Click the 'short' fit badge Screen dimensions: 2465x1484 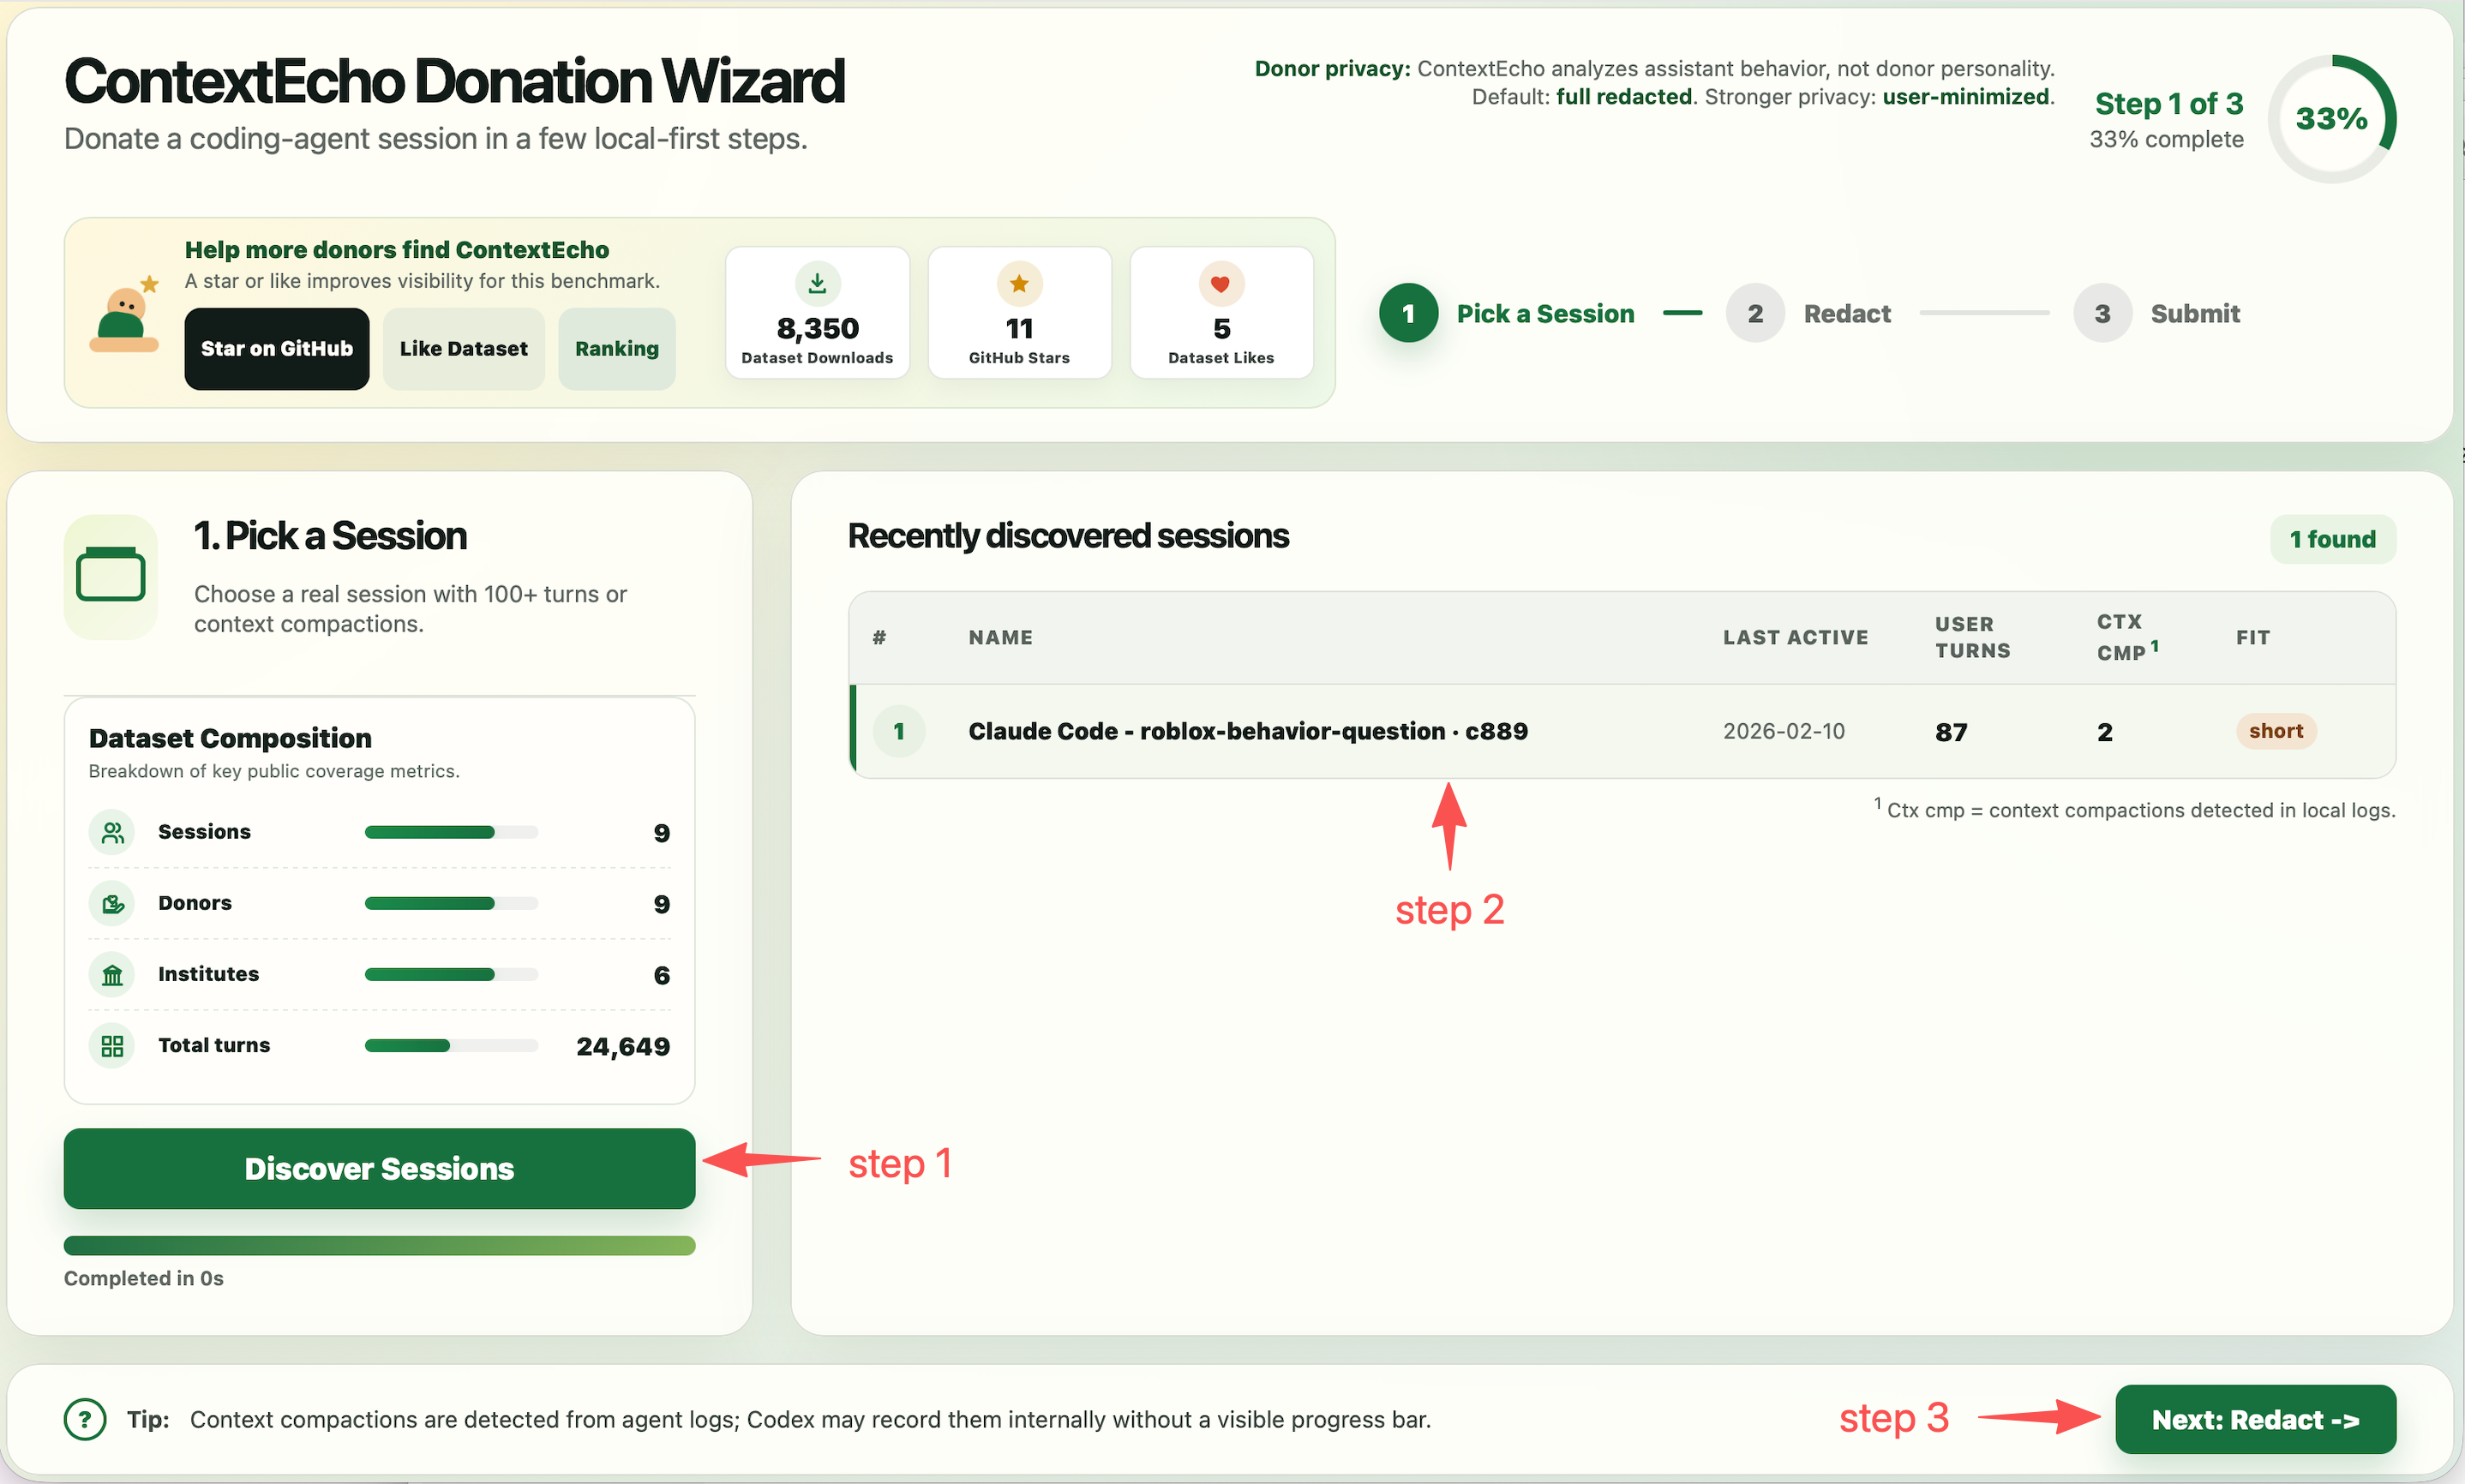click(2275, 731)
